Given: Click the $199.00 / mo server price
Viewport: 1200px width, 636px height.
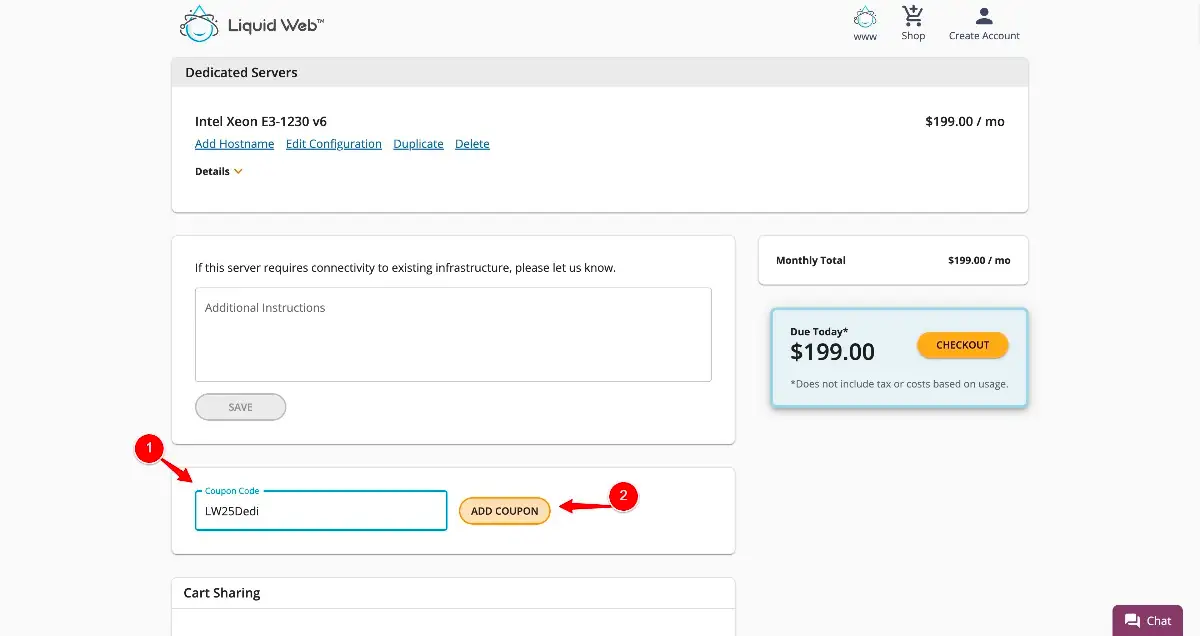Looking at the screenshot, I should (965, 122).
